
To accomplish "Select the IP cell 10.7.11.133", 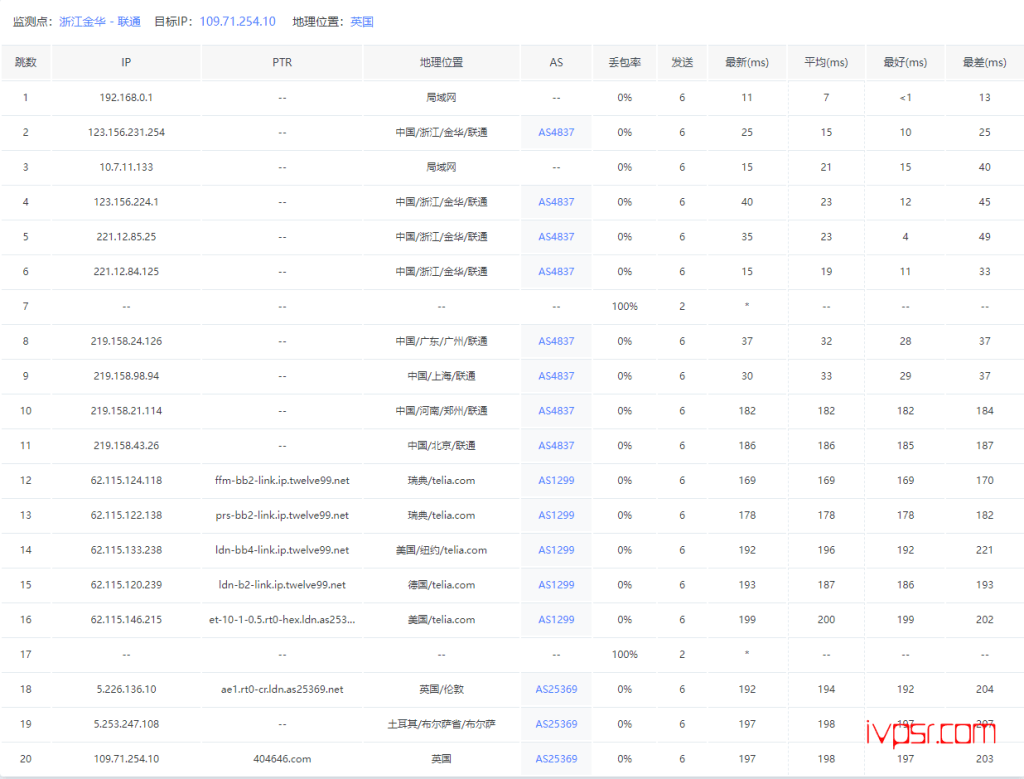I will 126,167.
